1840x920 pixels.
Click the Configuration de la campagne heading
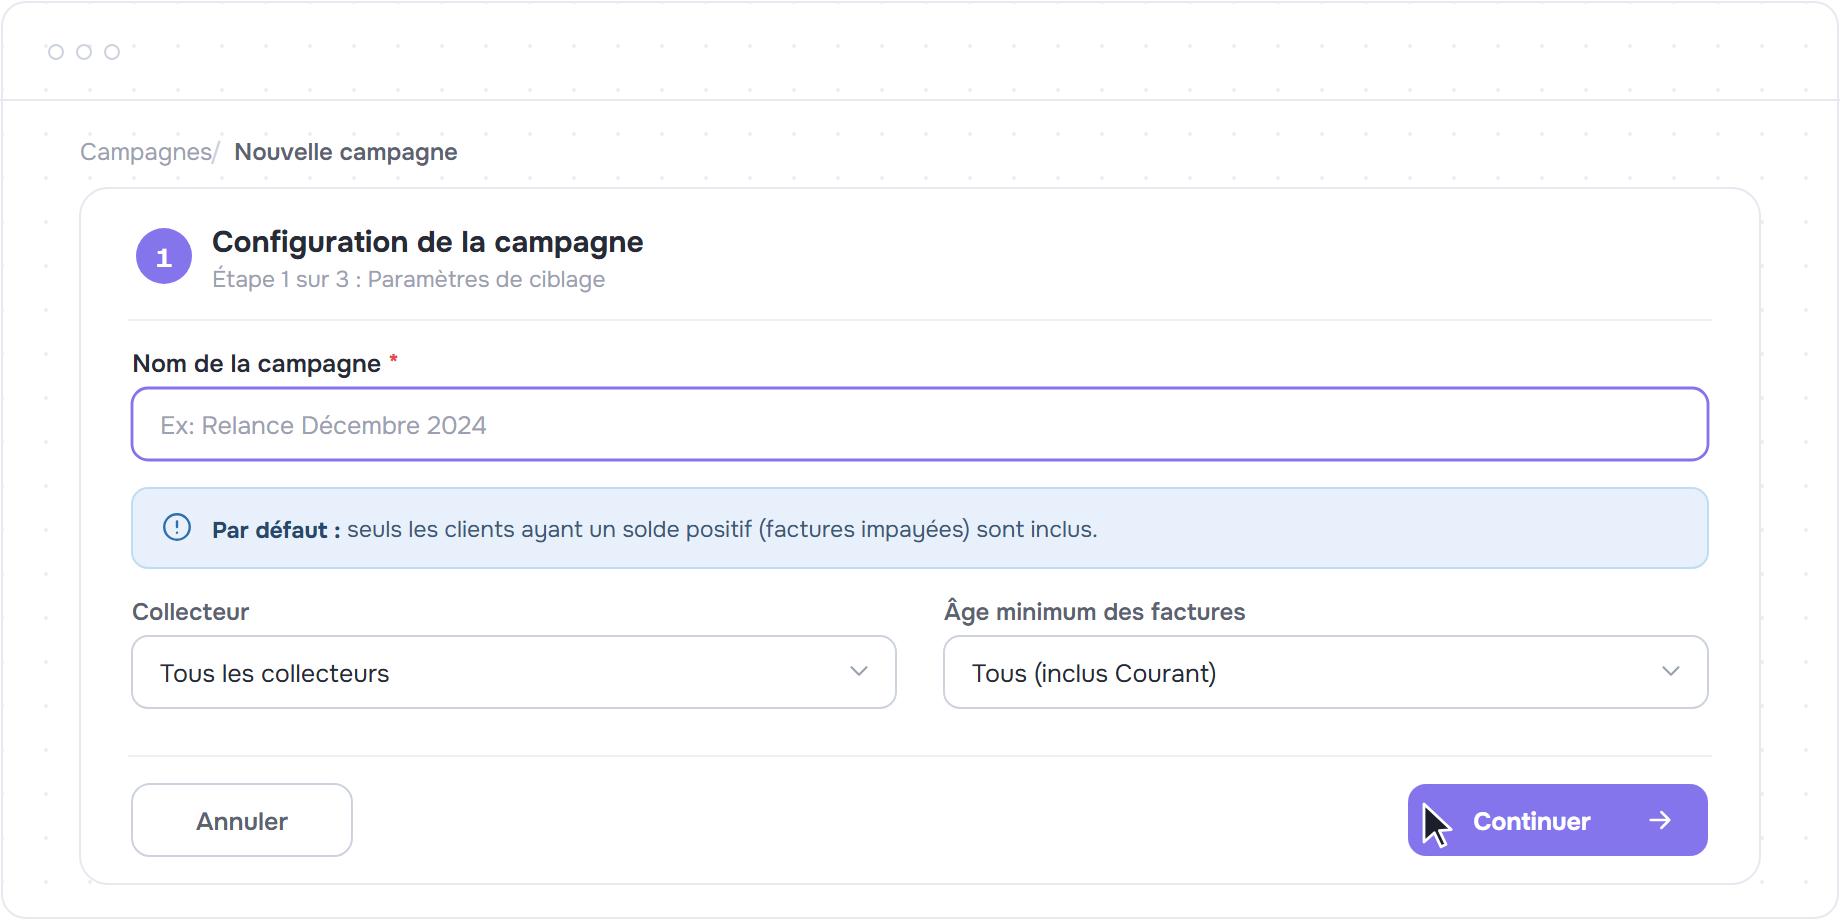tap(428, 242)
